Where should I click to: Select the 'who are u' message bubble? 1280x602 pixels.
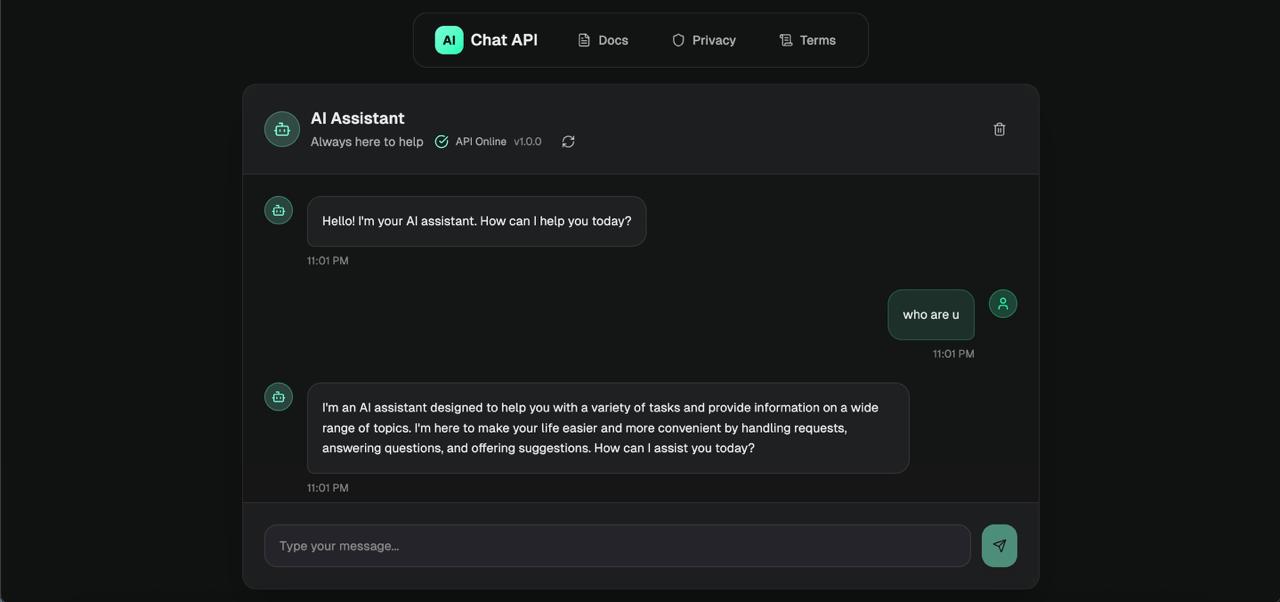(x=930, y=314)
